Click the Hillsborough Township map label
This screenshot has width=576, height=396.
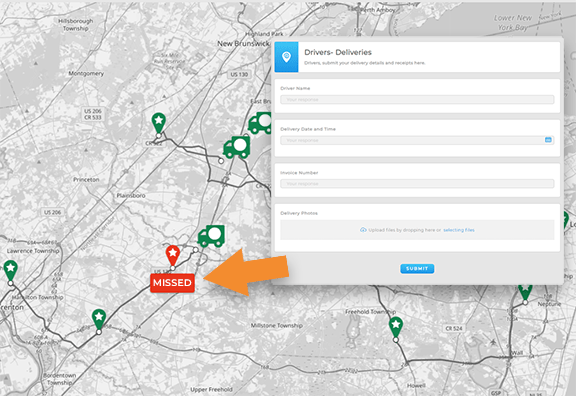tap(75, 25)
